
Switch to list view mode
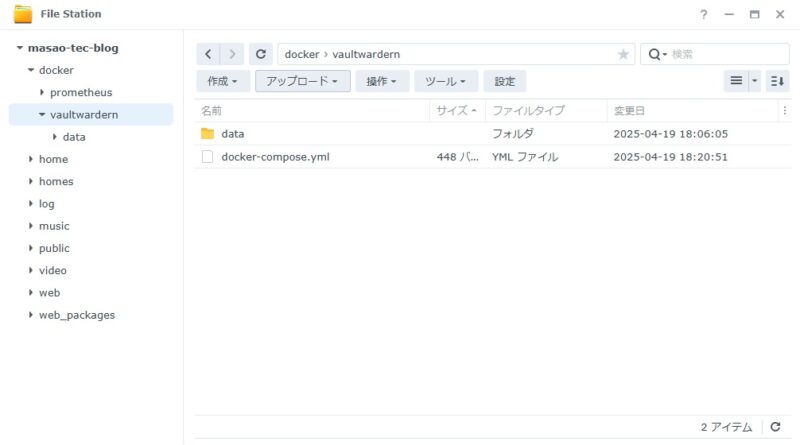(736, 81)
